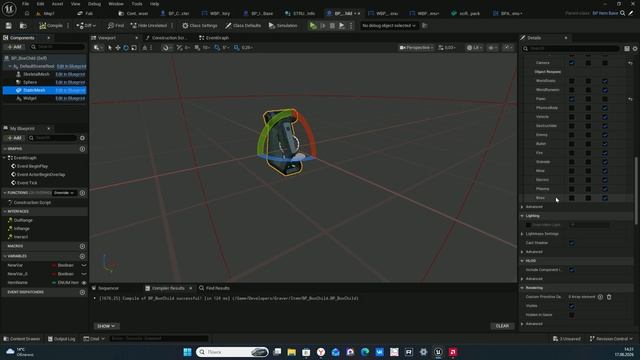Image resolution: width=640 pixels, height=360 pixels.
Task: Open the Diff dropdown in the toolbar
Action: (x=86, y=25)
